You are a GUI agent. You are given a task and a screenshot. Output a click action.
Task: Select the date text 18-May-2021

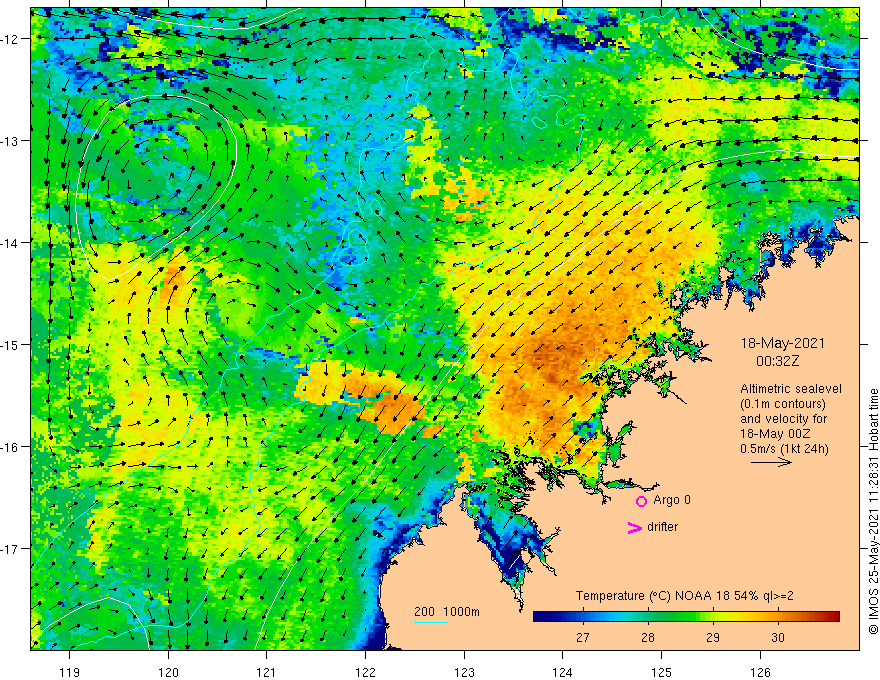(x=782, y=343)
